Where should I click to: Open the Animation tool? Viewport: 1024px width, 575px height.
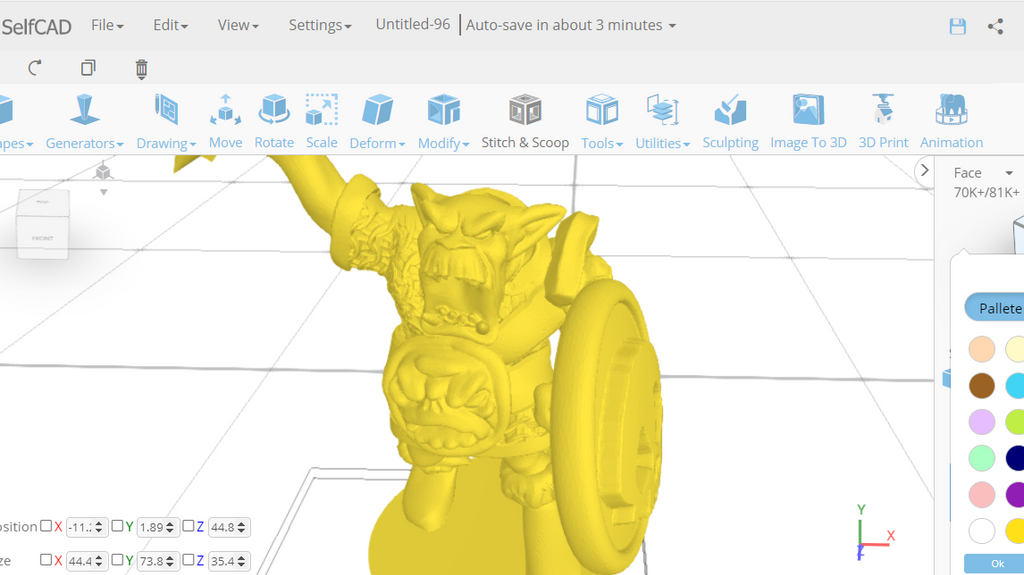[951, 122]
